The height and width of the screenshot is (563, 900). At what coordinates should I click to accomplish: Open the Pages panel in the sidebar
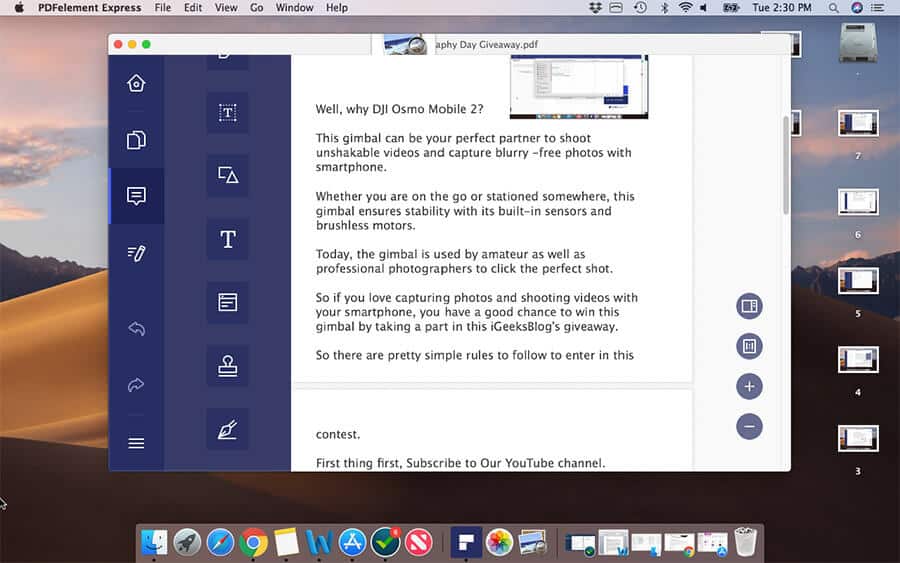click(136, 140)
